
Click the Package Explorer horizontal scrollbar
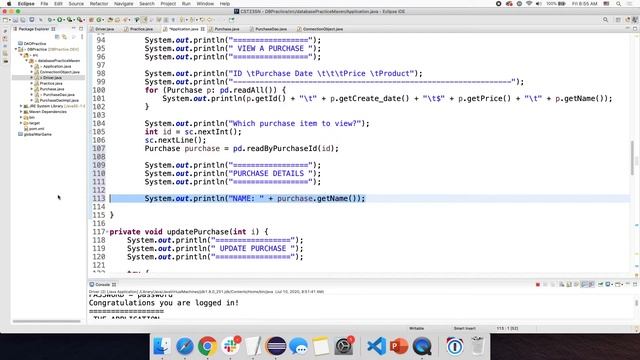tap(47, 321)
